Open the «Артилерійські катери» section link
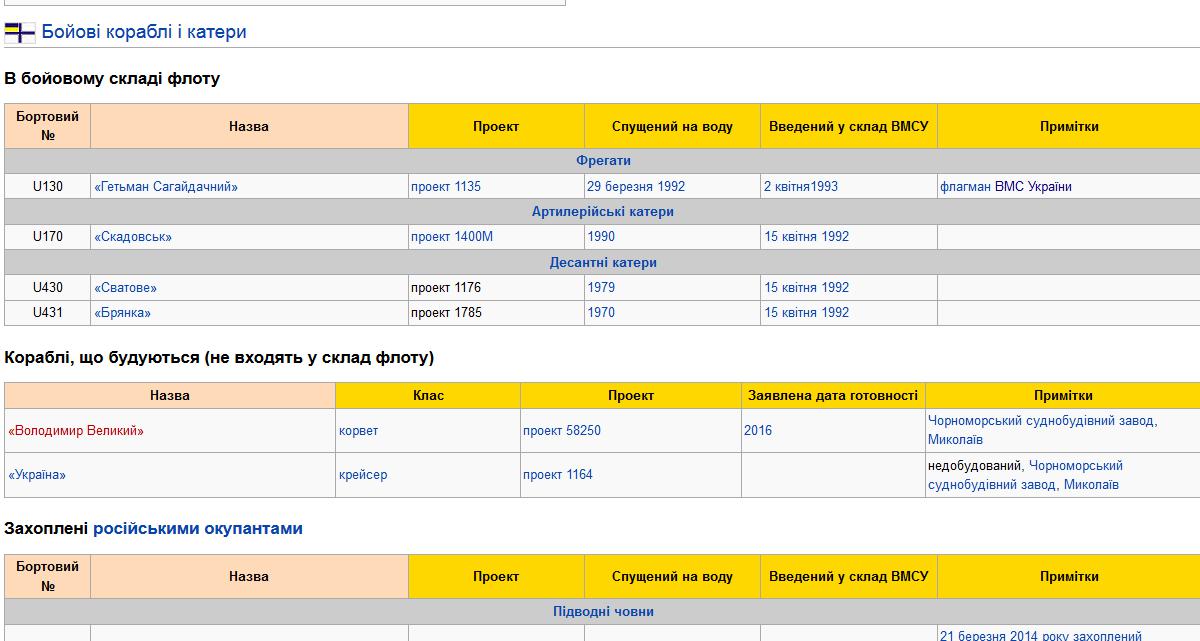The height and width of the screenshot is (641, 1200). tap(603, 212)
